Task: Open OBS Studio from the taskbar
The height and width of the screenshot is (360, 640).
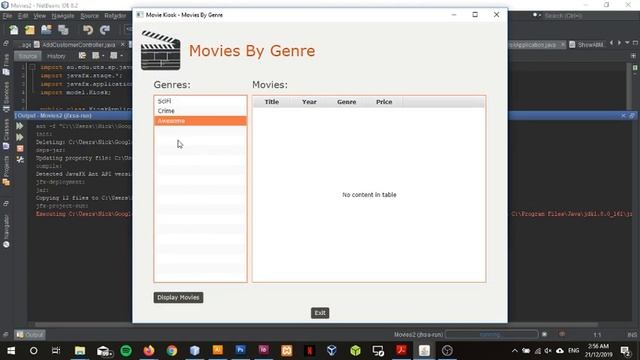Action: (447, 351)
